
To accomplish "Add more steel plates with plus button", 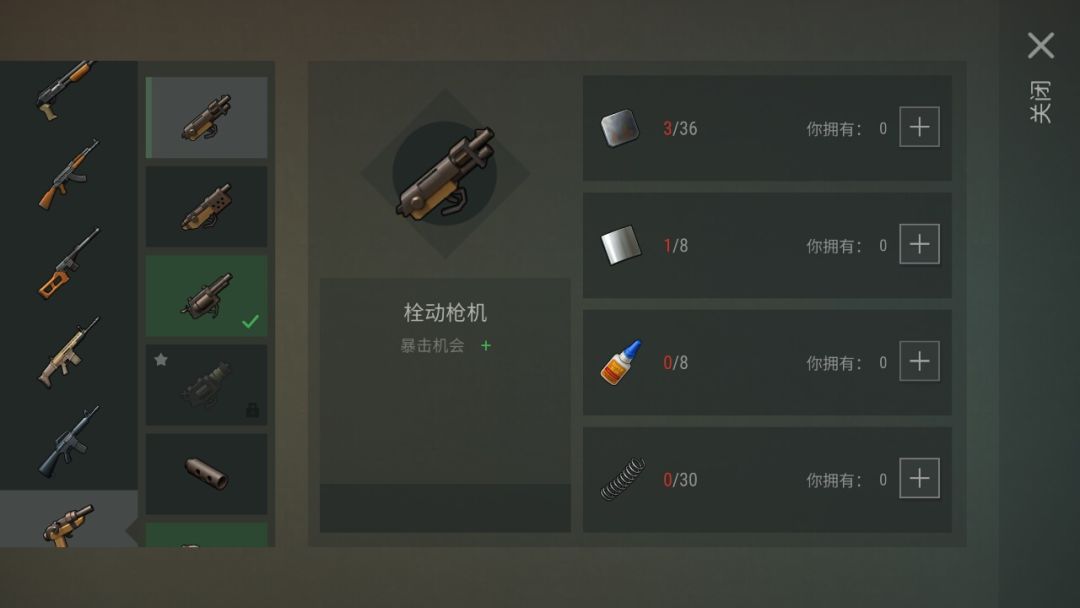I will pos(920,127).
